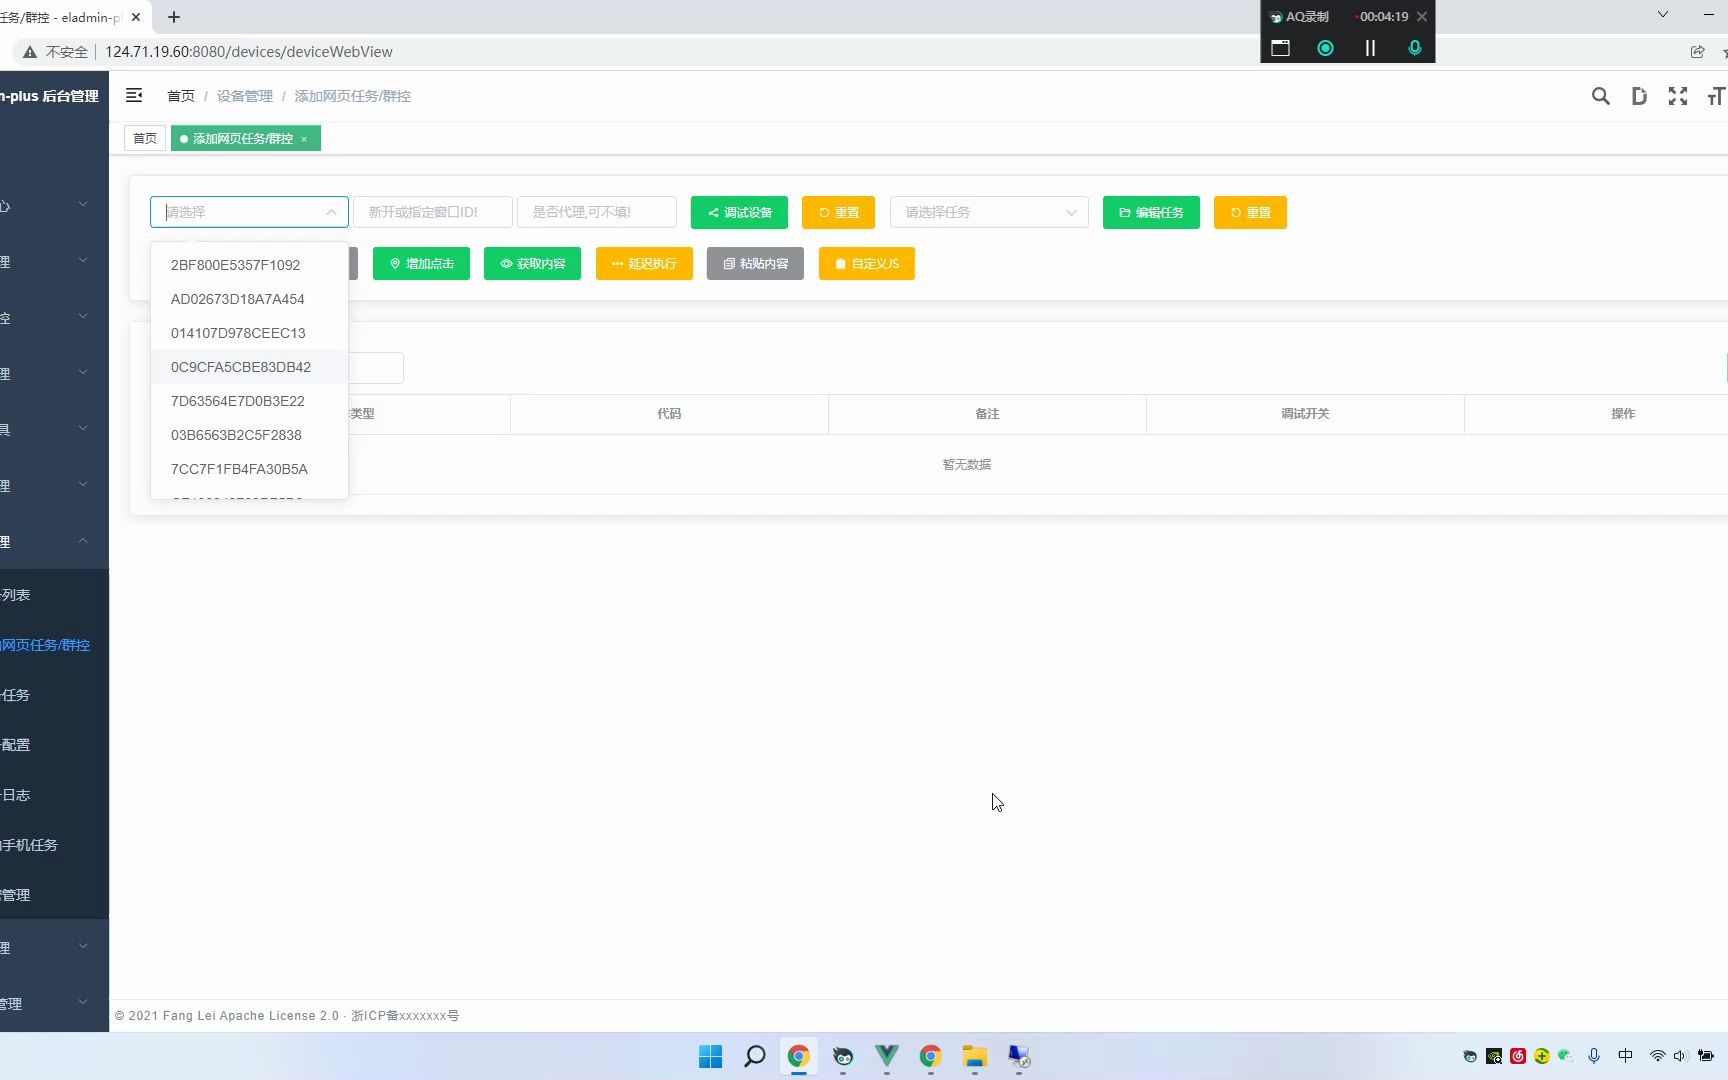Close the eladmin browser tab
The image size is (1728, 1080).
point(136,17)
